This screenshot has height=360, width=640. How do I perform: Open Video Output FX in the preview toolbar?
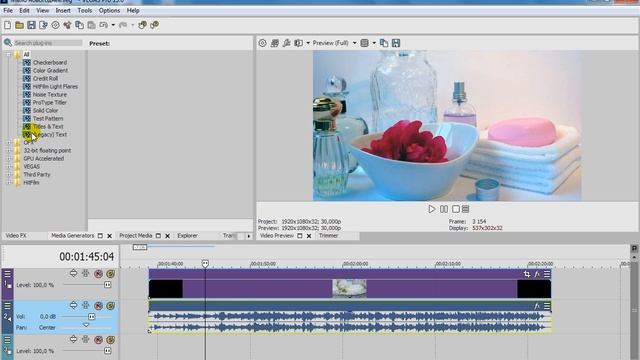287,43
